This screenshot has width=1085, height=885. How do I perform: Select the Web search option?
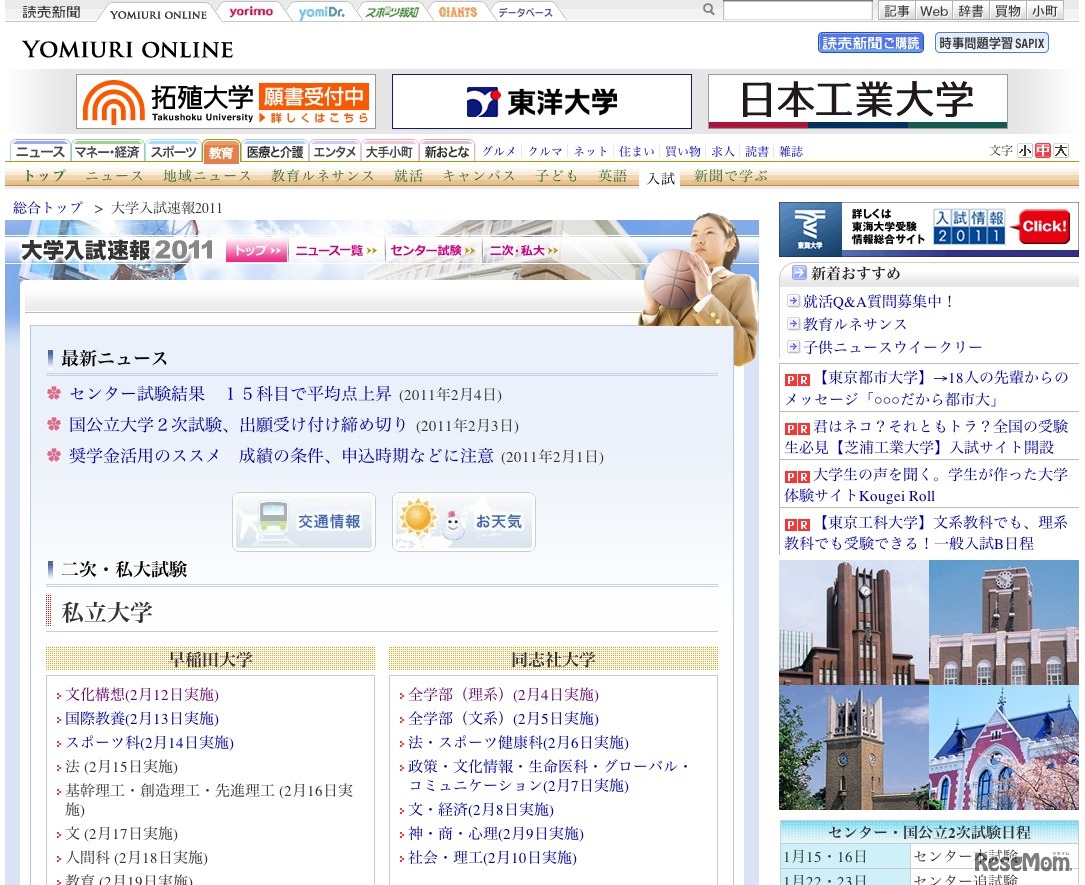tap(933, 10)
